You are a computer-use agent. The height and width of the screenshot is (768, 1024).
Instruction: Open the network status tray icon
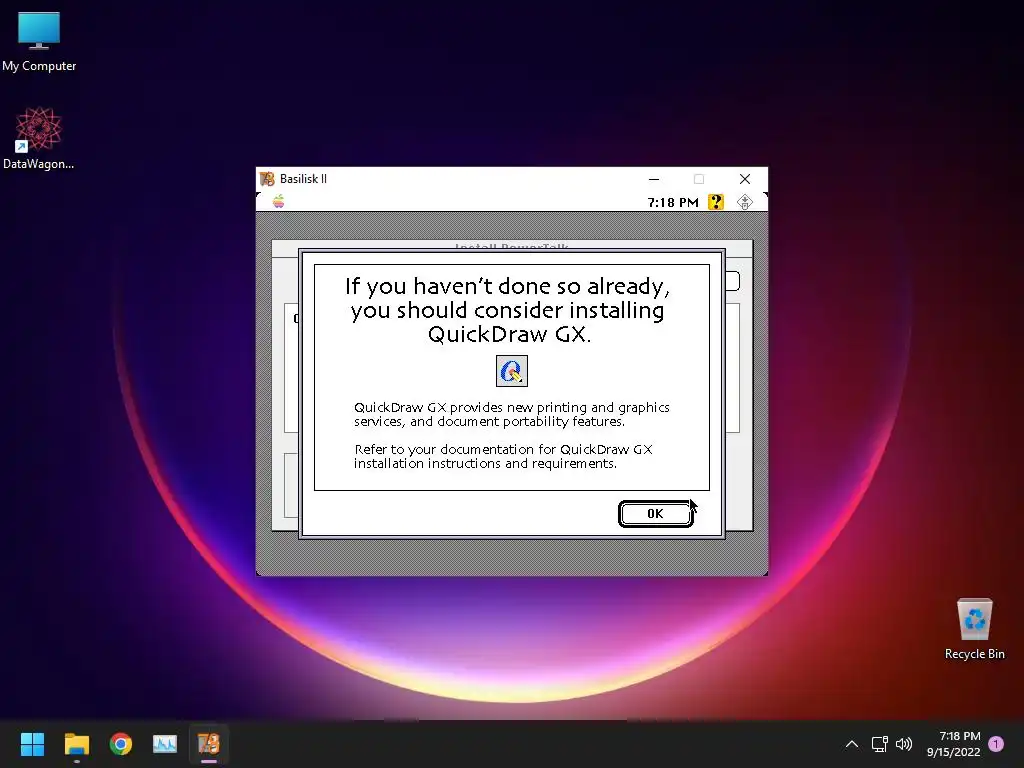[x=880, y=744]
